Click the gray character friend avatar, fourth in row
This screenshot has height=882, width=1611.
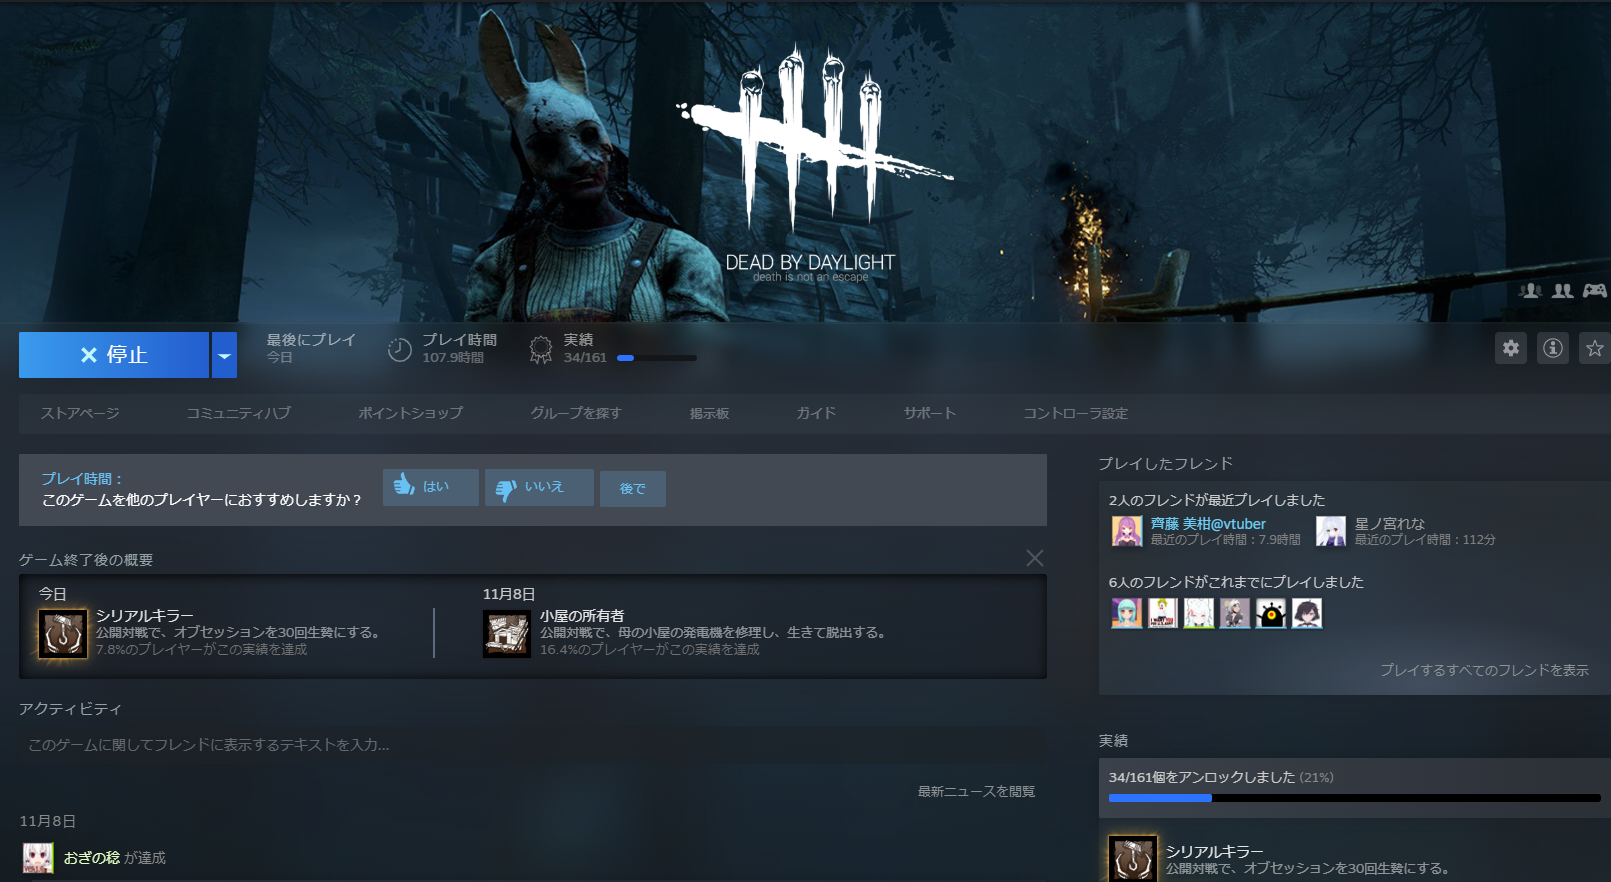(1235, 613)
